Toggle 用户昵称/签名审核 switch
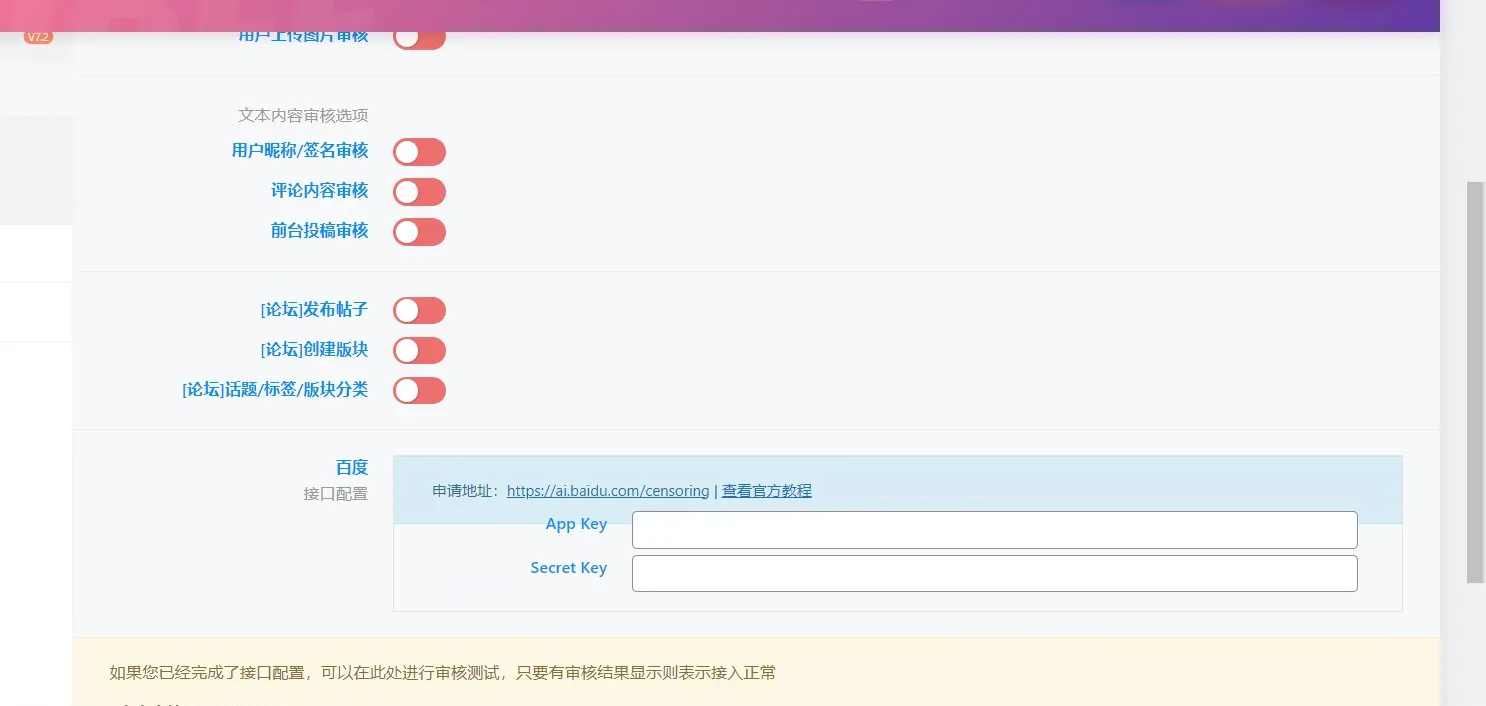1486x706 pixels. point(419,152)
